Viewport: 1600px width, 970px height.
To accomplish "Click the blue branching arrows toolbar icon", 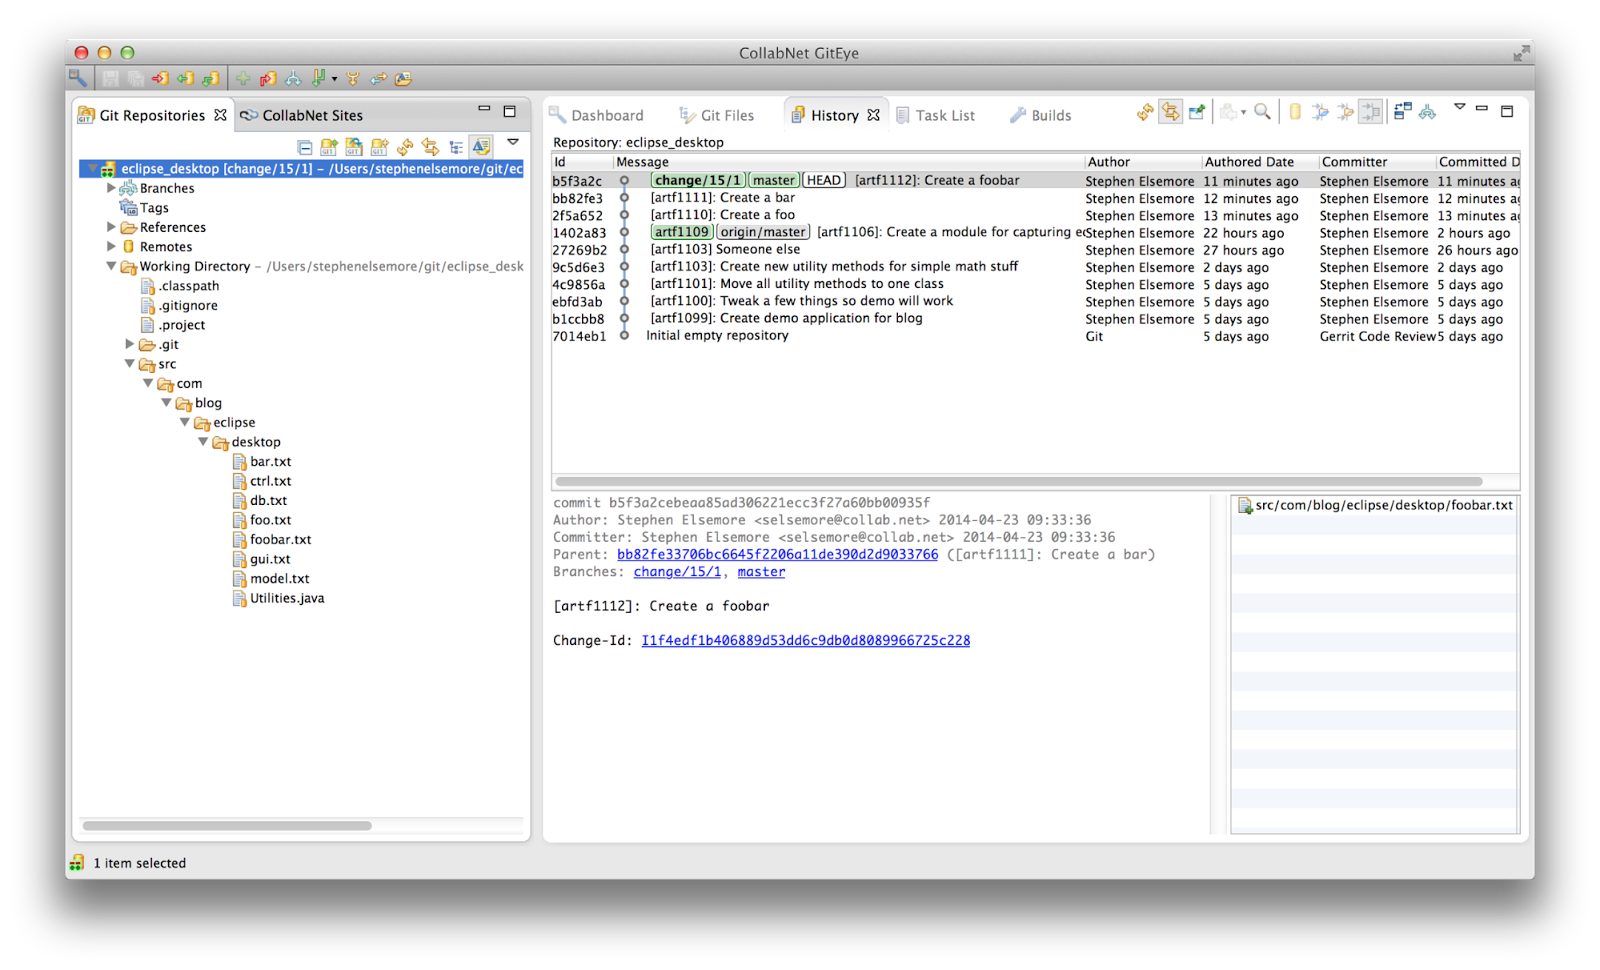I will [293, 78].
